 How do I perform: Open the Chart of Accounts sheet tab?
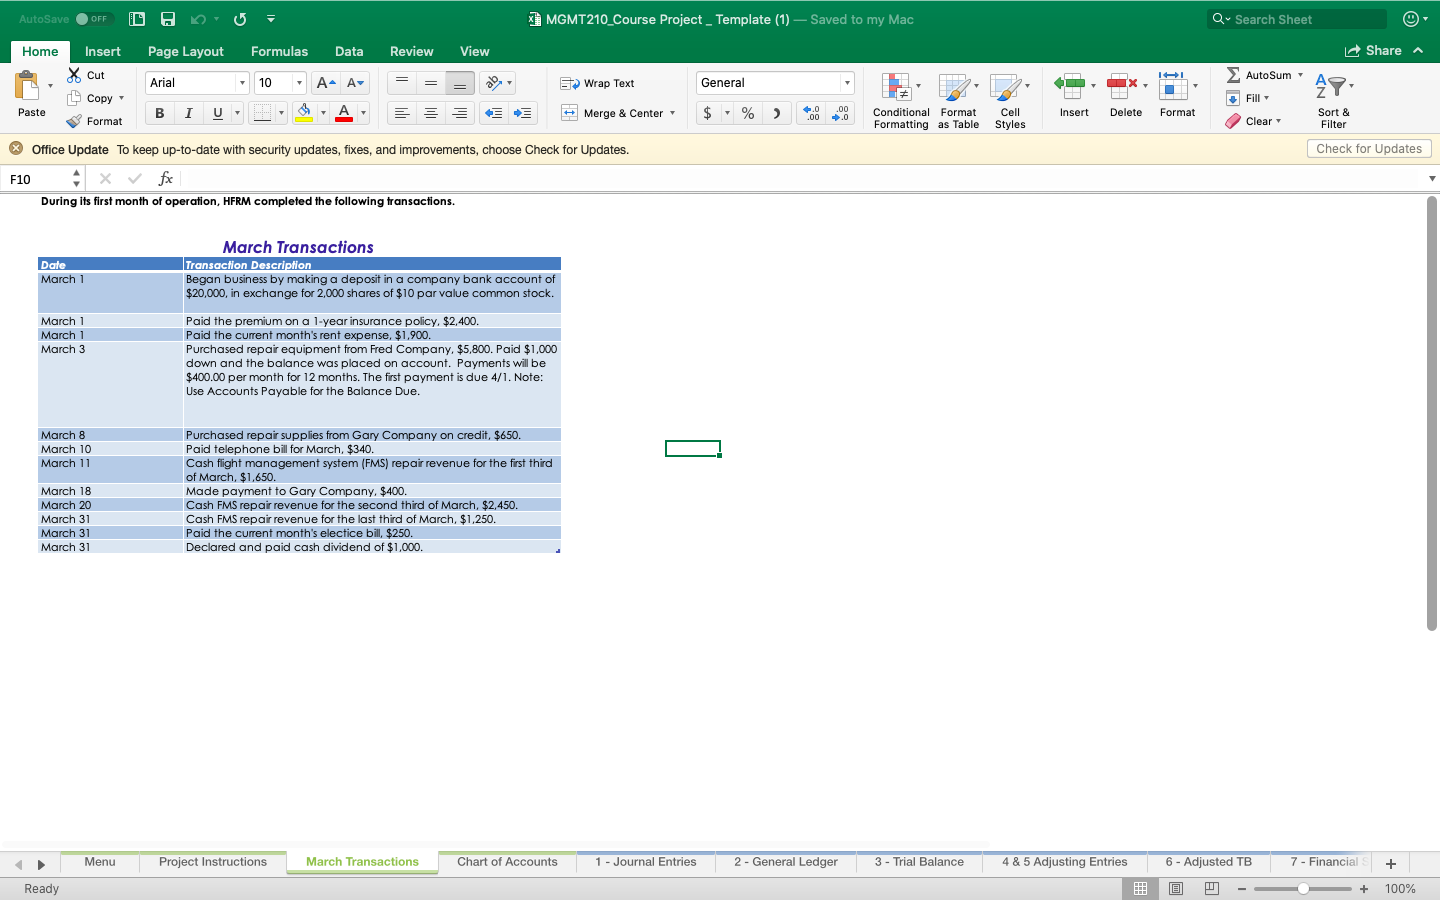507,862
